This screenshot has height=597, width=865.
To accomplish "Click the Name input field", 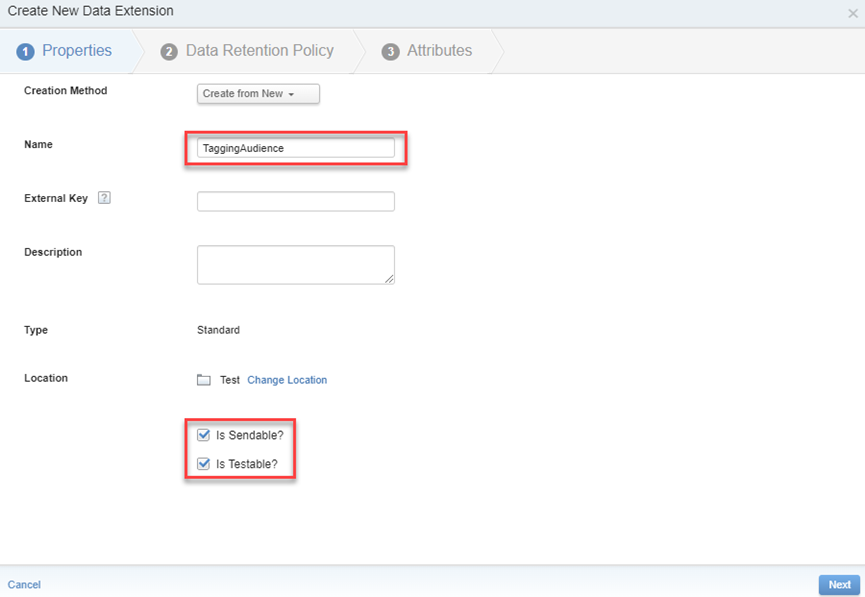I will pos(296,148).
